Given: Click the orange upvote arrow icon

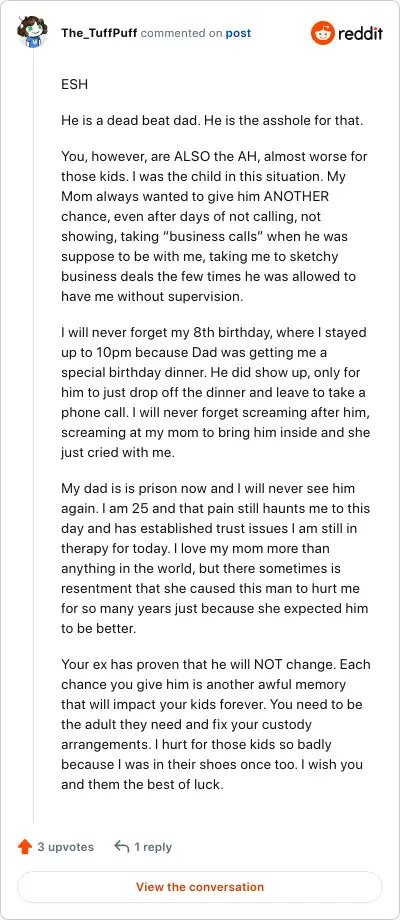Looking at the screenshot, I should coord(25,847).
